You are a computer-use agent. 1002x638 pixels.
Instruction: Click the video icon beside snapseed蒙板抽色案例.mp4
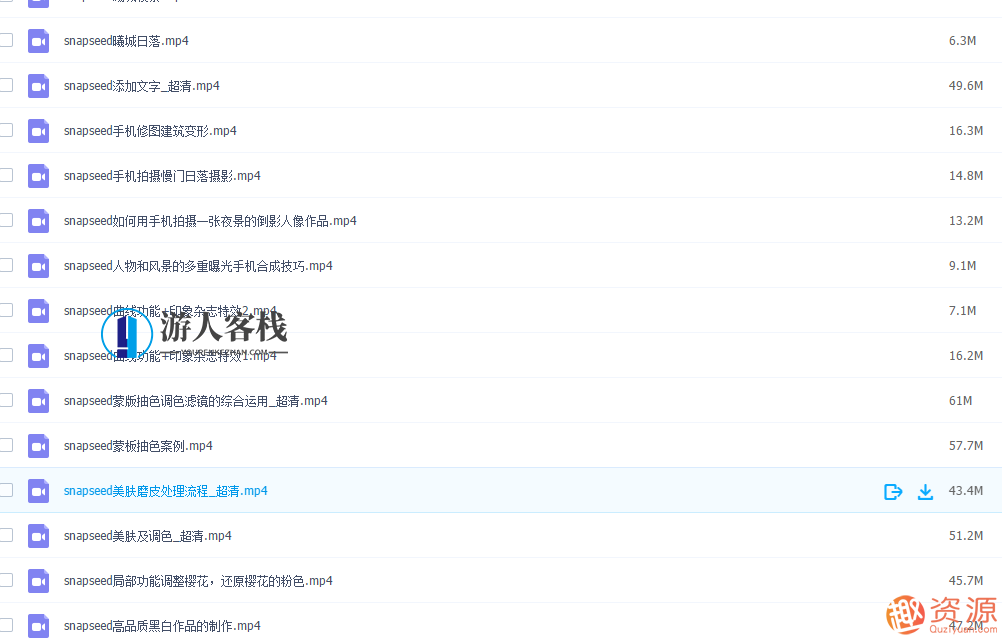point(38,446)
